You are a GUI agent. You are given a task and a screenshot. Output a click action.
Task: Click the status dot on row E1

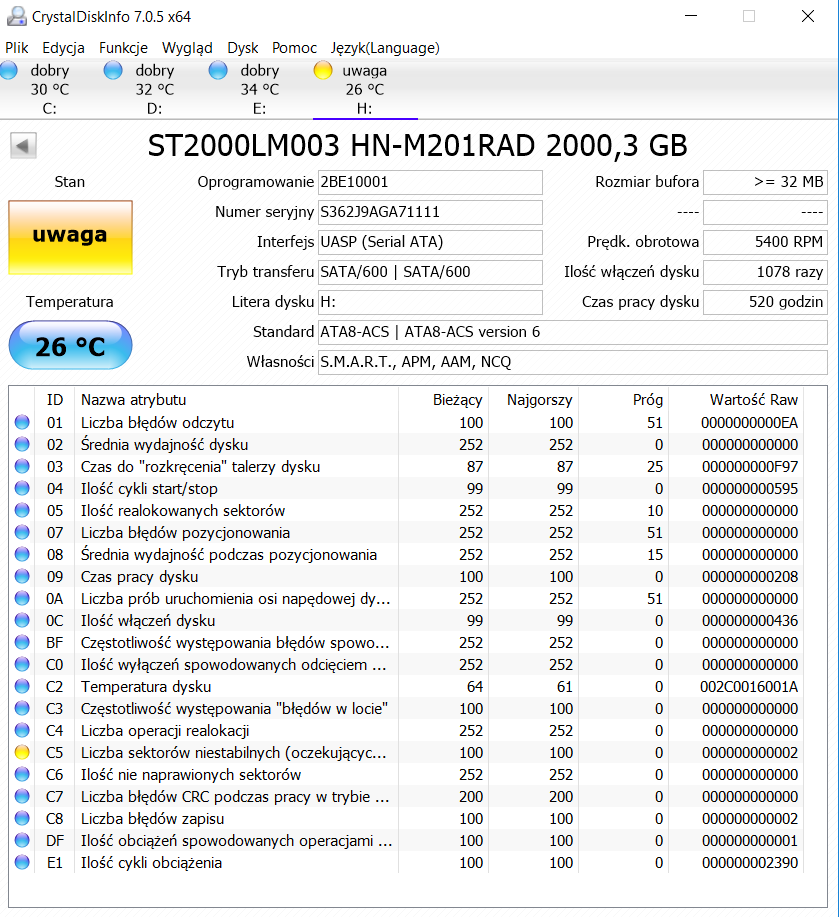click(22, 863)
